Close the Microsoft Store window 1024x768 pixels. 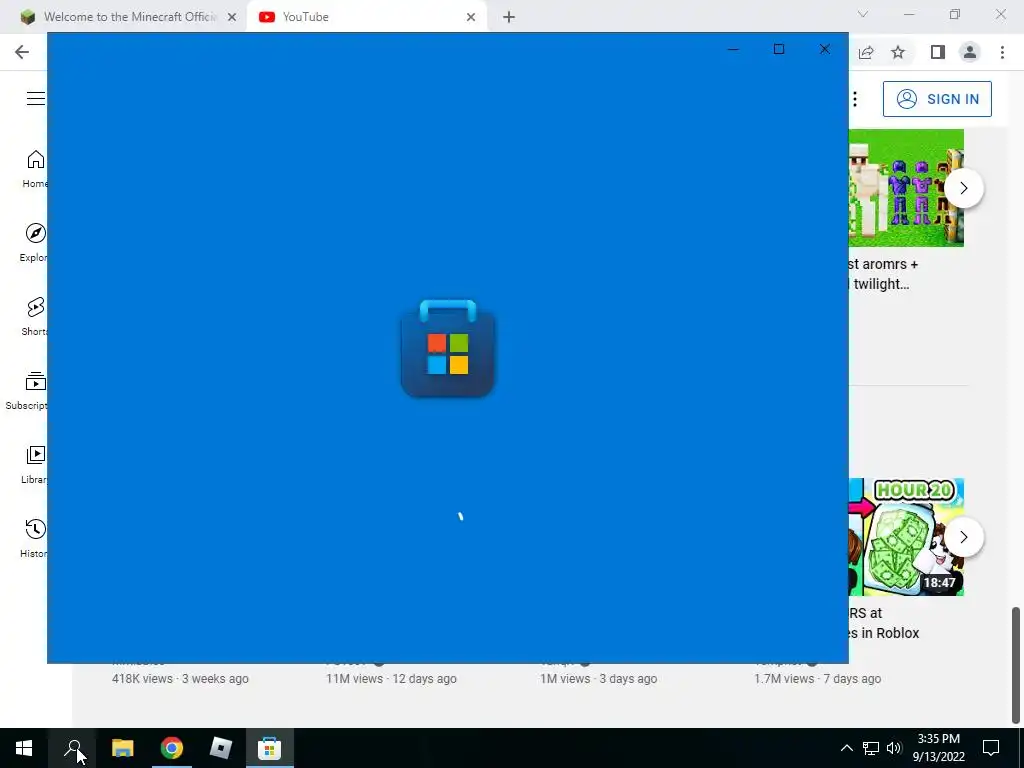[x=825, y=50]
